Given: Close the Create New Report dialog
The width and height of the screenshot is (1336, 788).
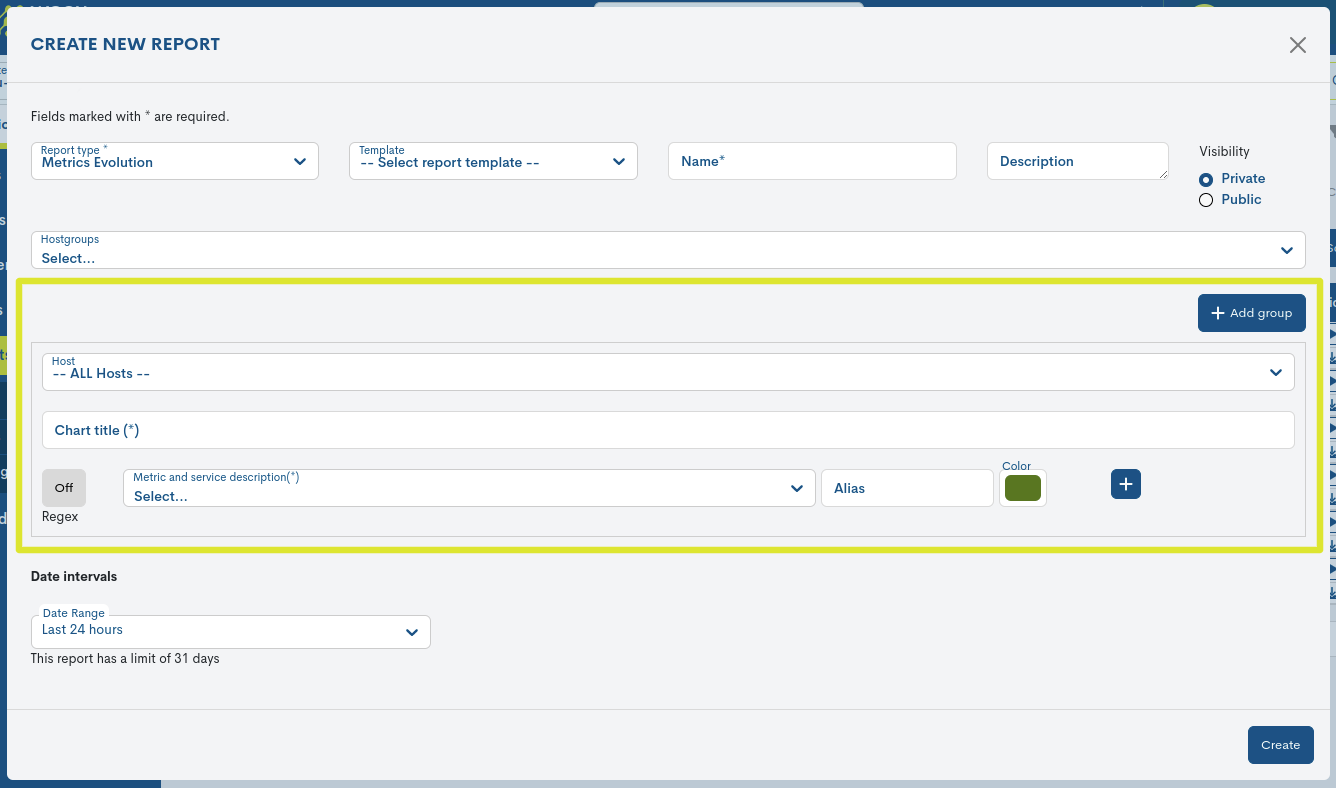Looking at the screenshot, I should [x=1297, y=45].
